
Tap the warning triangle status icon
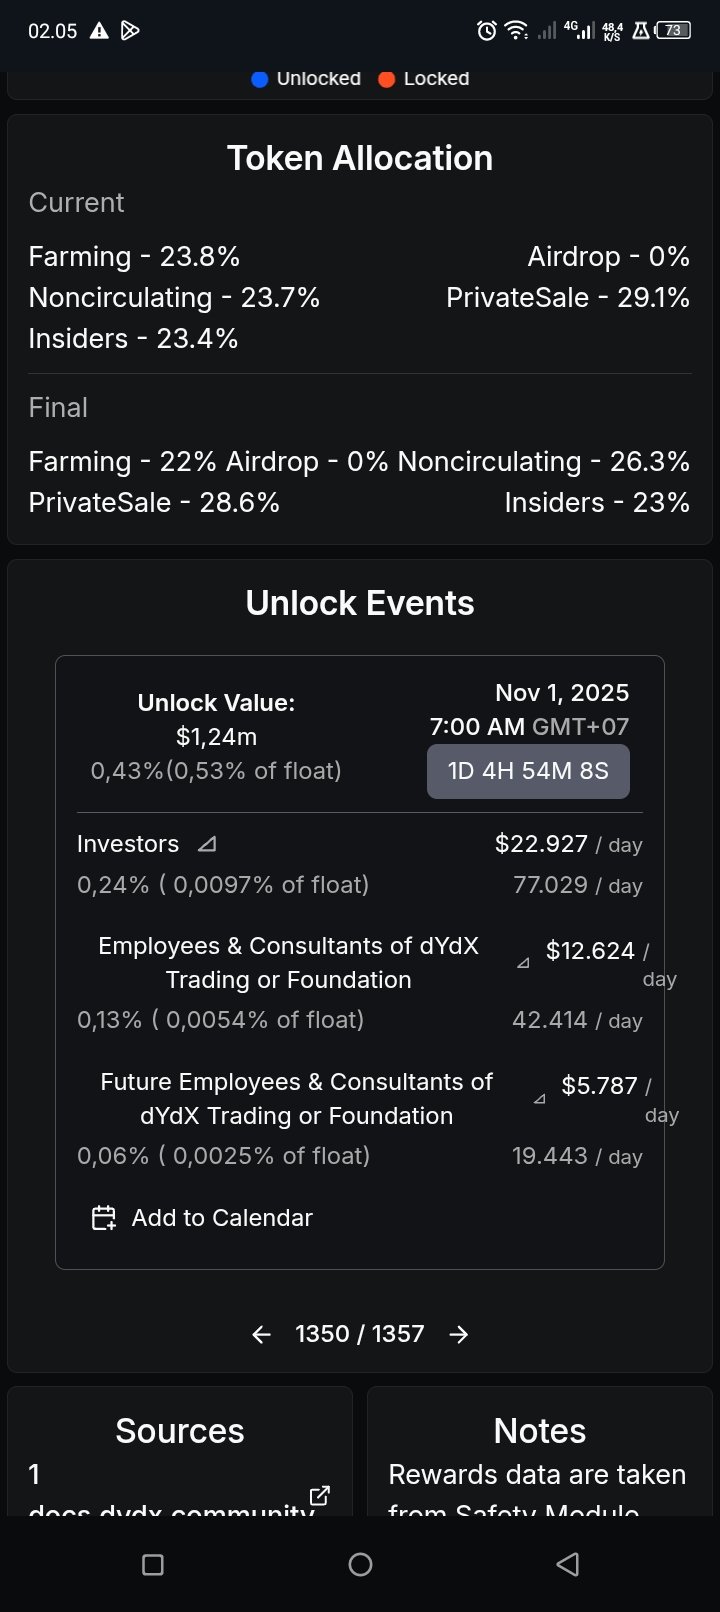click(x=99, y=31)
